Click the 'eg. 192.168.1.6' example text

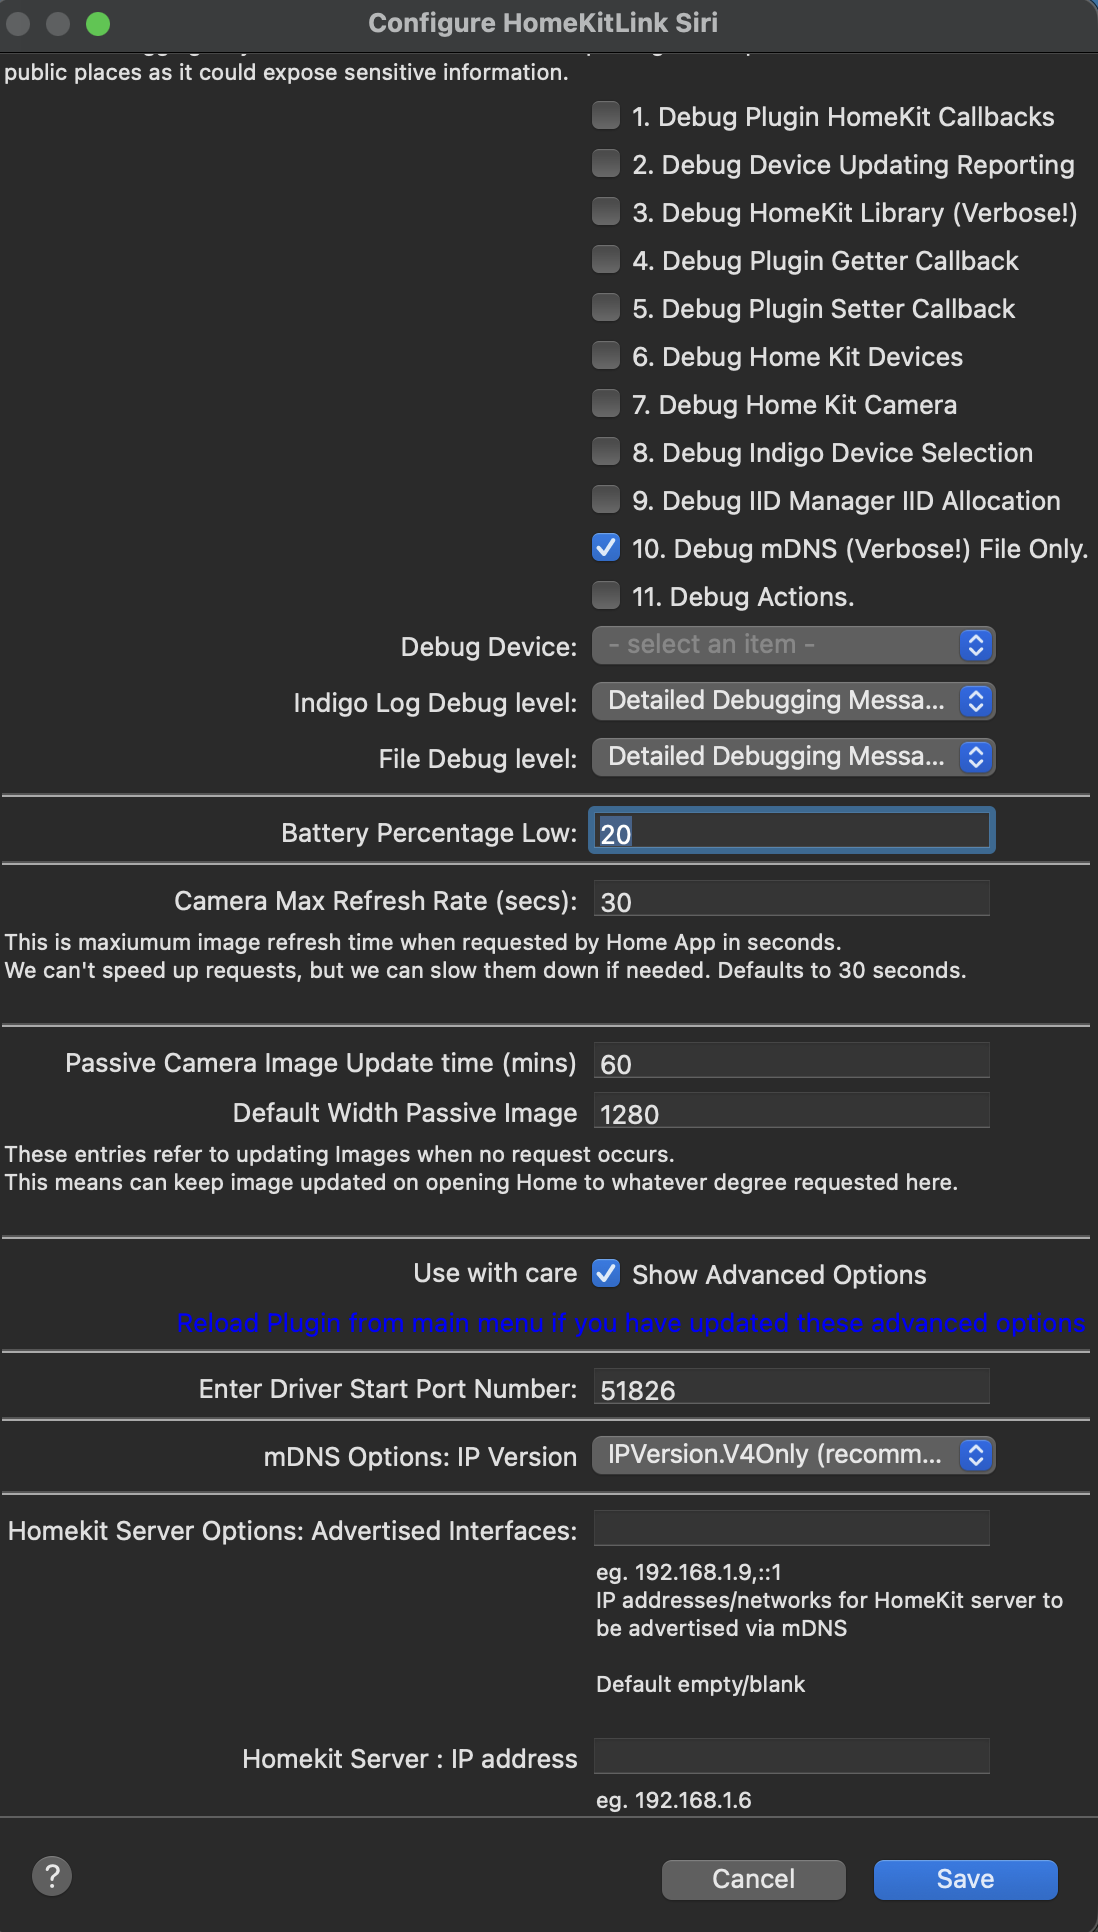pyautogui.click(x=674, y=1801)
